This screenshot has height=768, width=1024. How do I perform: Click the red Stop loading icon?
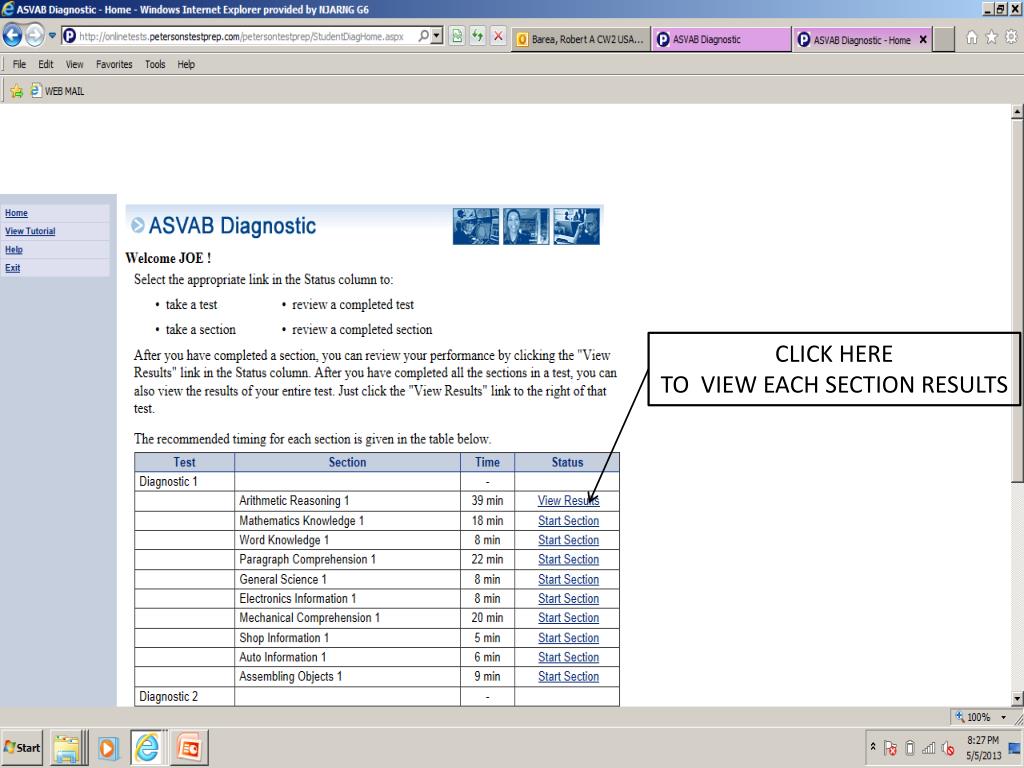click(498, 37)
